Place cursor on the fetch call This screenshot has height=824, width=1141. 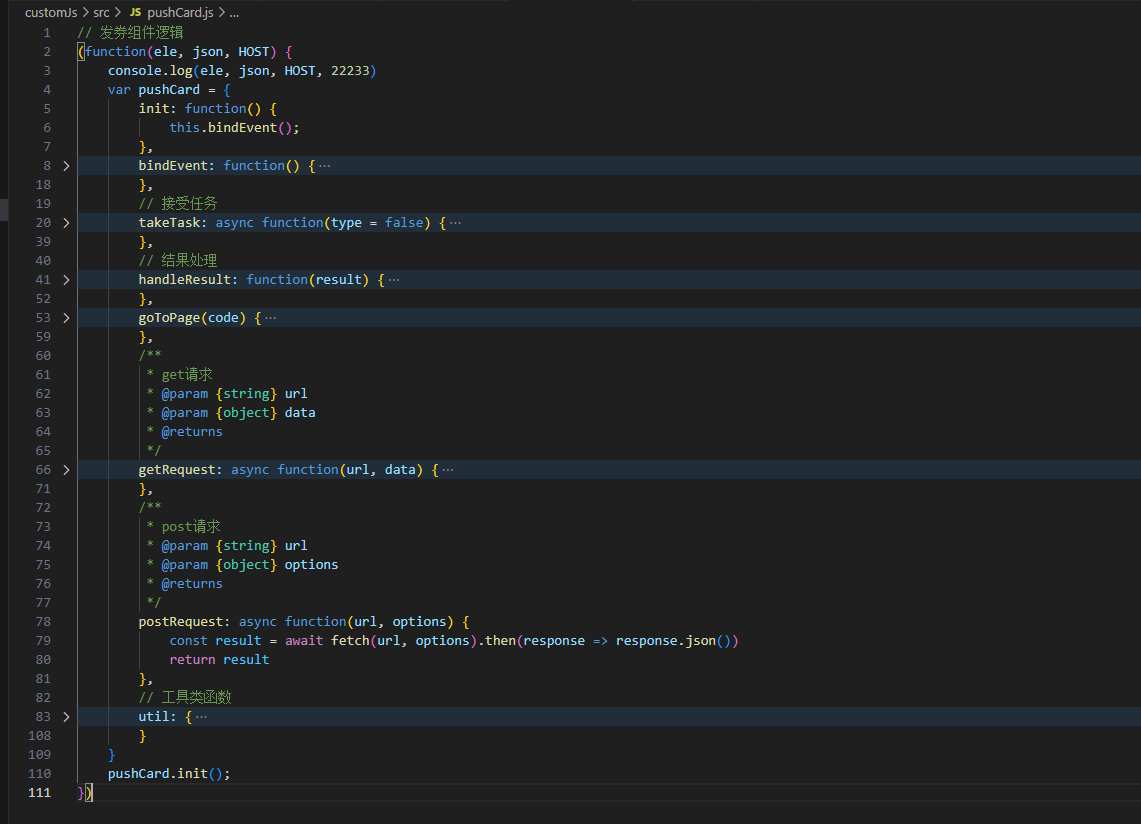350,641
